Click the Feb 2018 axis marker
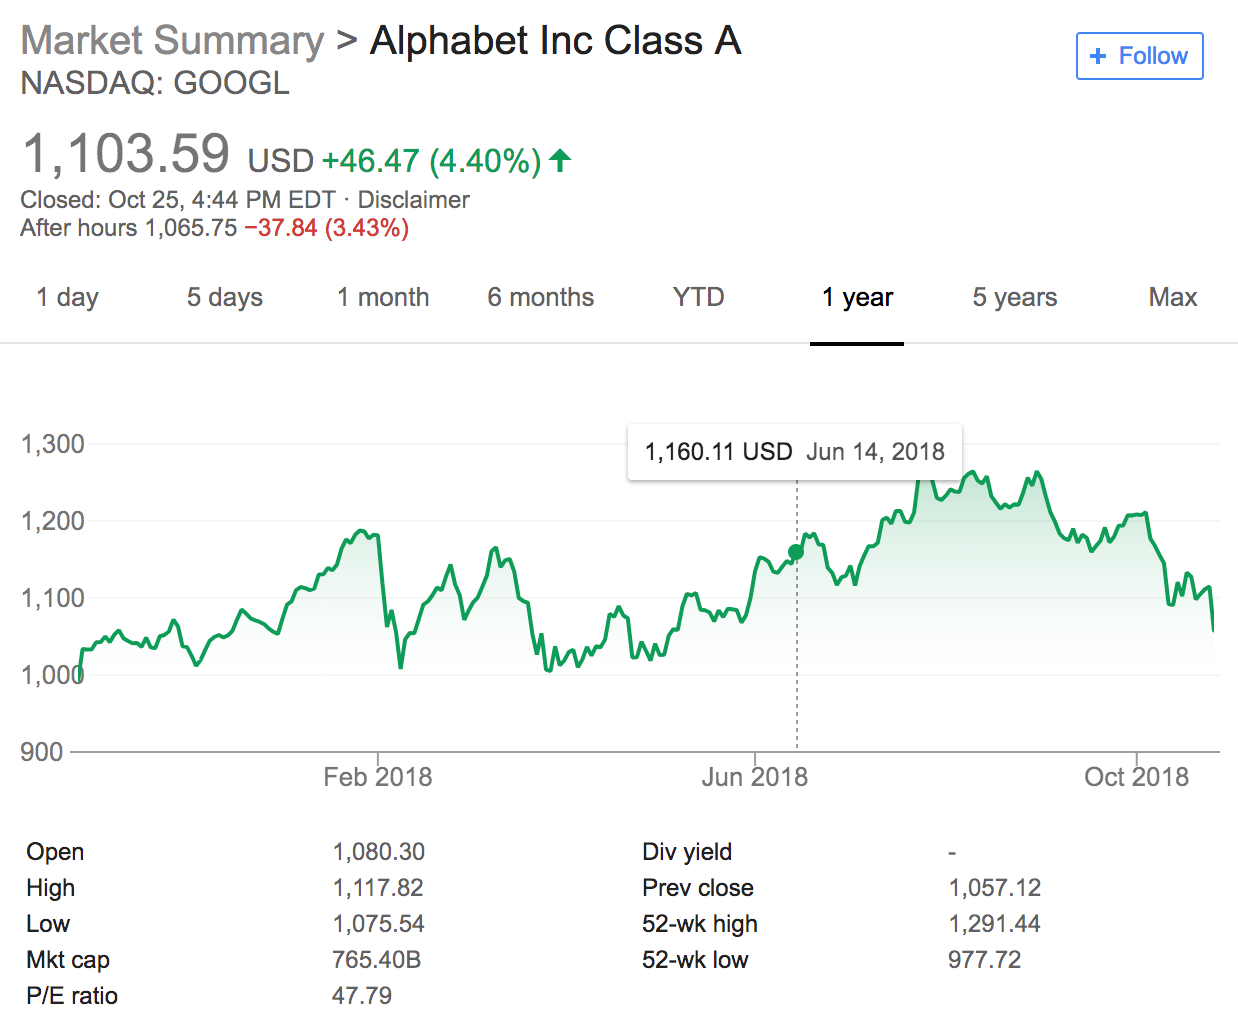The height and width of the screenshot is (1028, 1238). [x=378, y=777]
